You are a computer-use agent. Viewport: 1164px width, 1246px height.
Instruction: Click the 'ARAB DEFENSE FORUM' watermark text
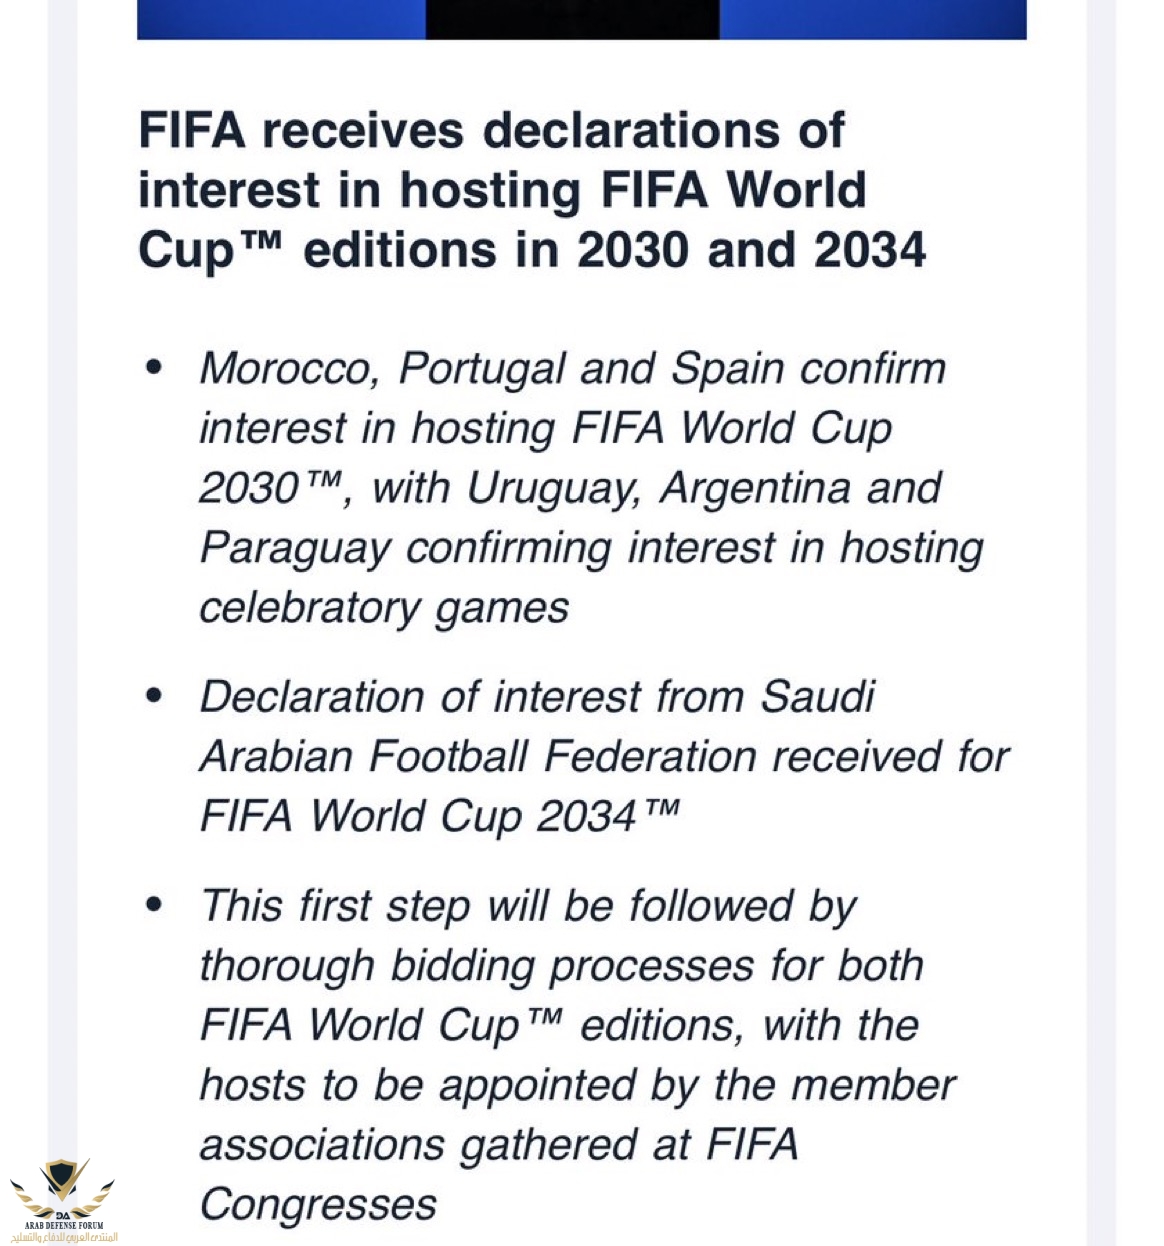point(64,1225)
